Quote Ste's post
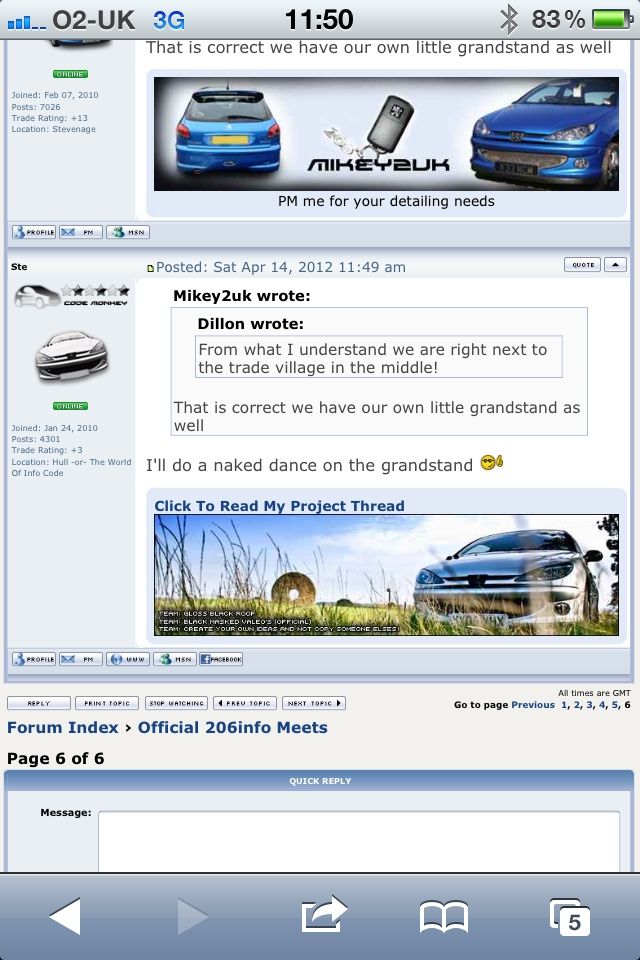 pos(582,265)
